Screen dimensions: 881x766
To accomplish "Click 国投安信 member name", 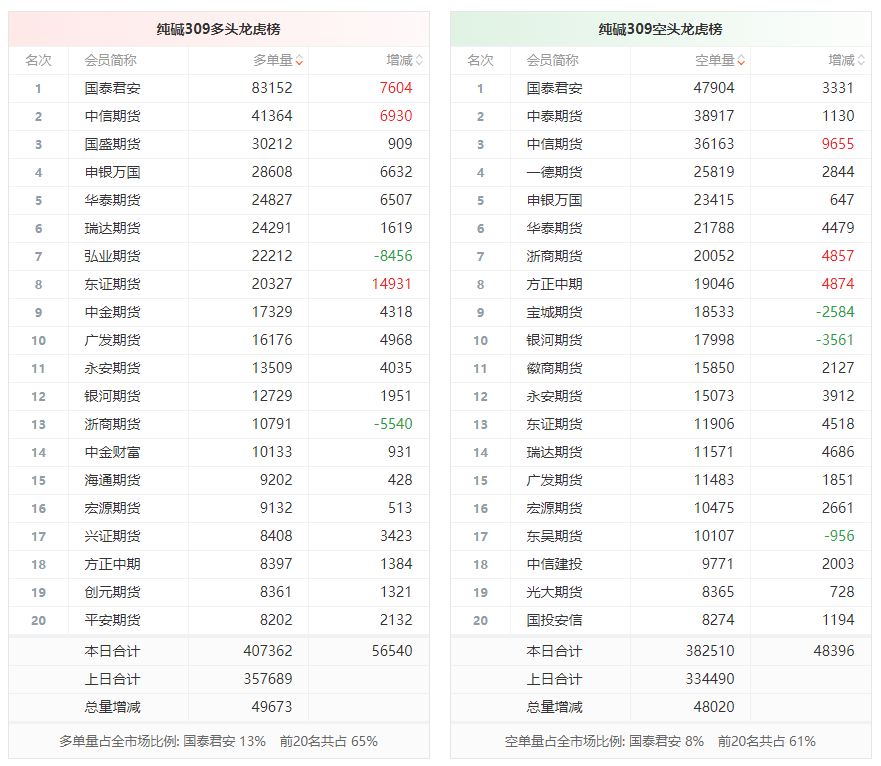I will point(554,620).
